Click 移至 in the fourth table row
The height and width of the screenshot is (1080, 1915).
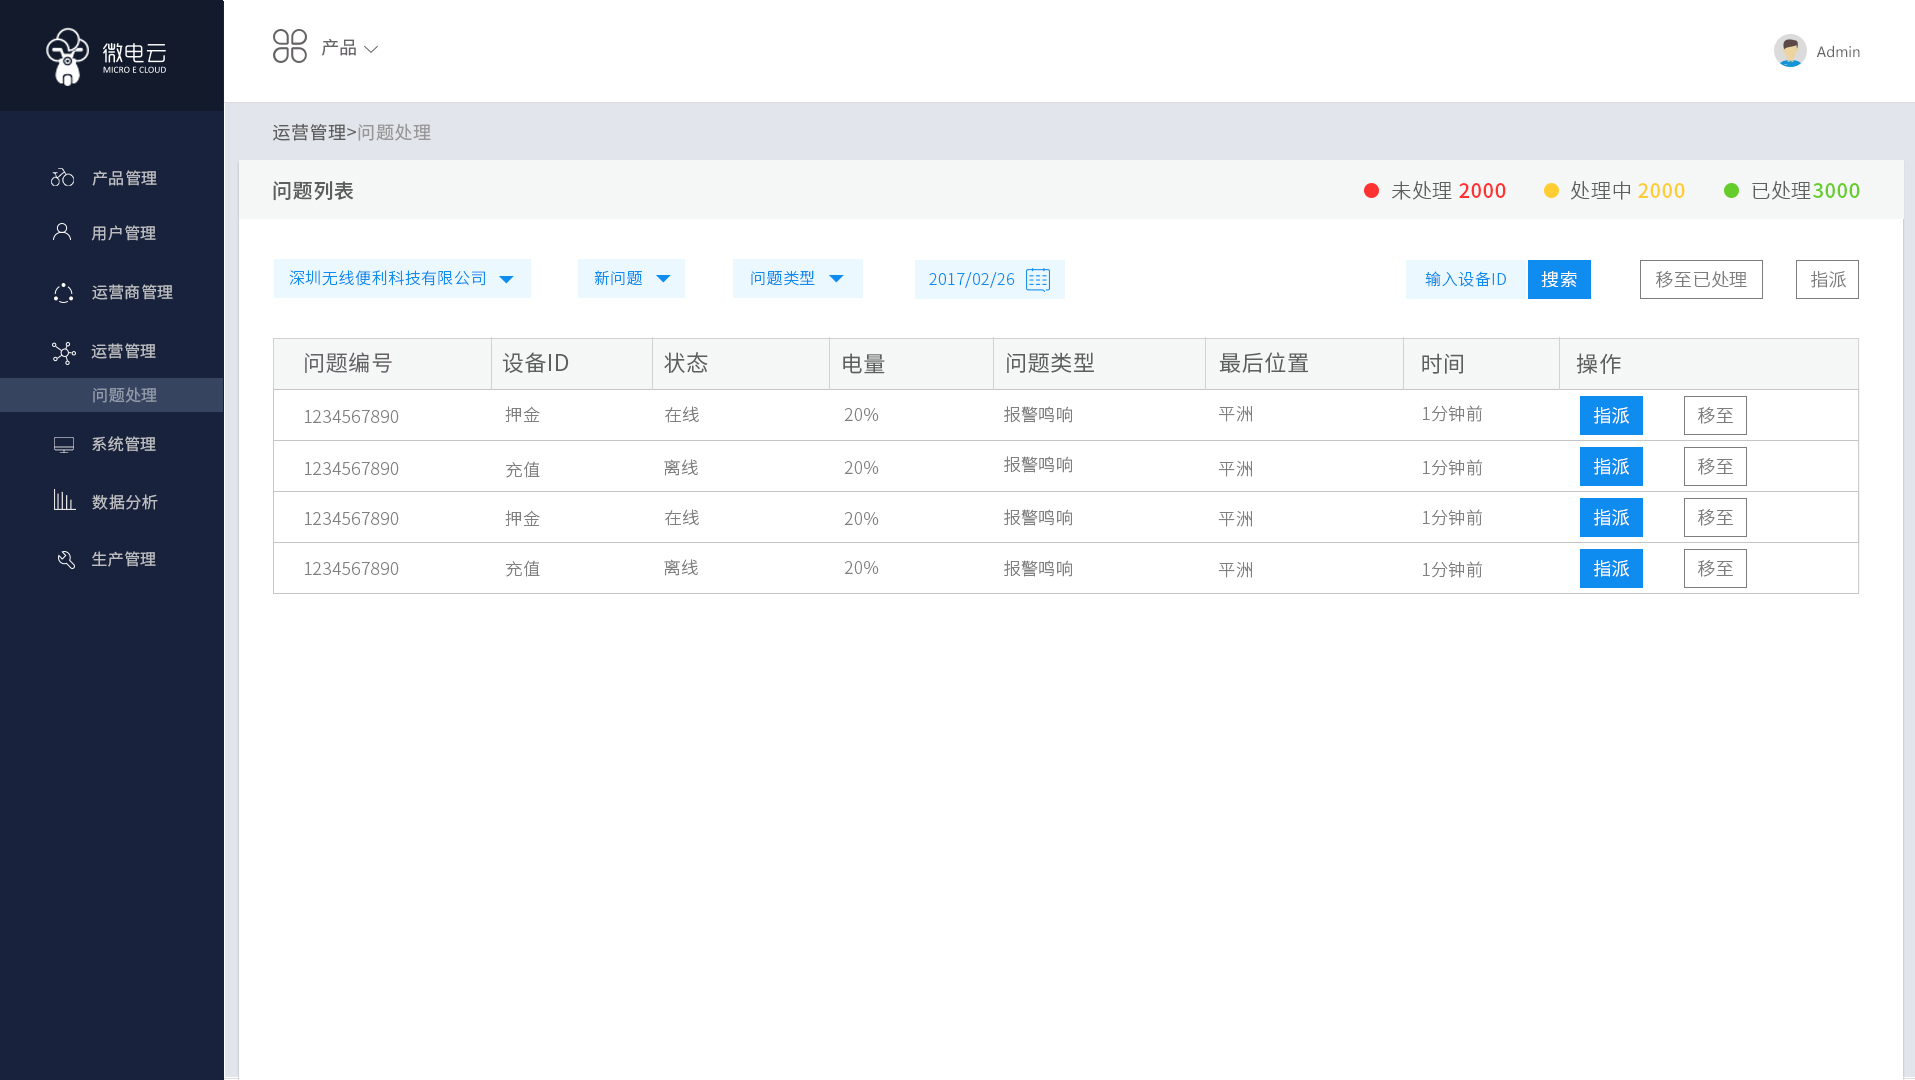1715,568
